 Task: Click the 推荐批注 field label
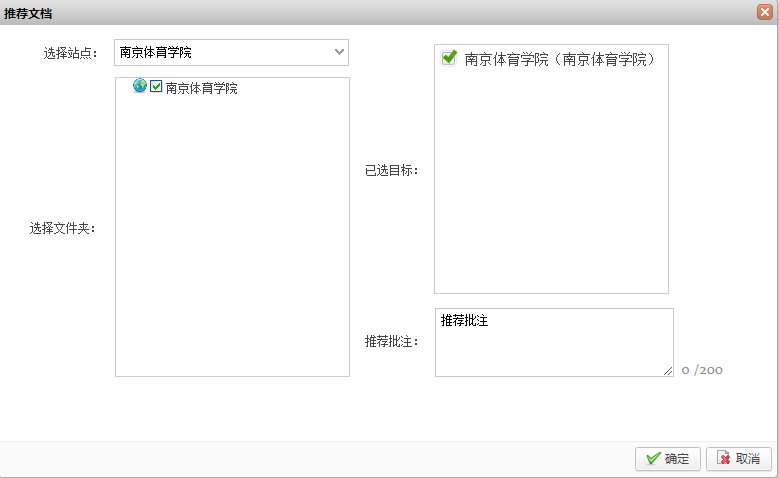(x=391, y=342)
